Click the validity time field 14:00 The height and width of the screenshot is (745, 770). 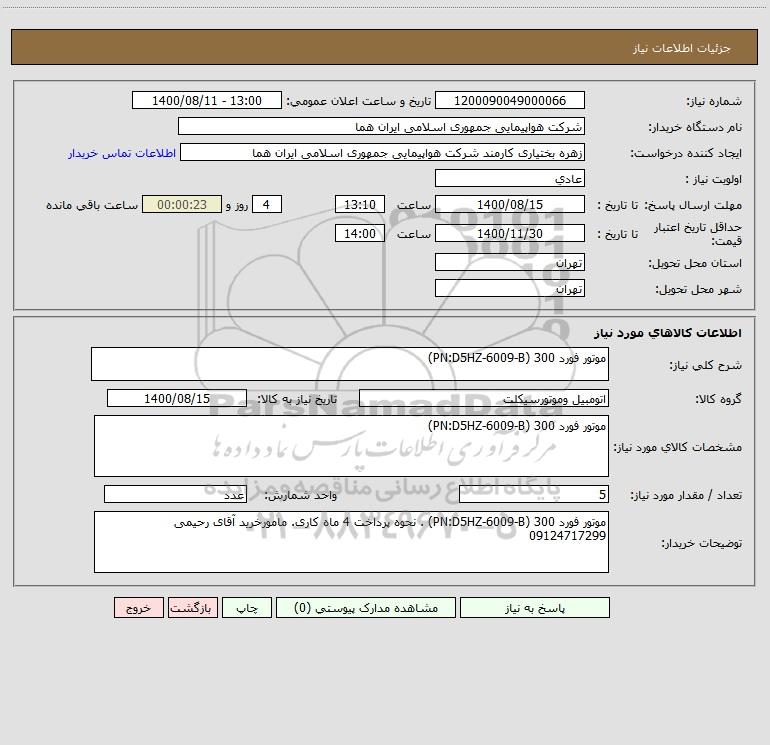(359, 233)
